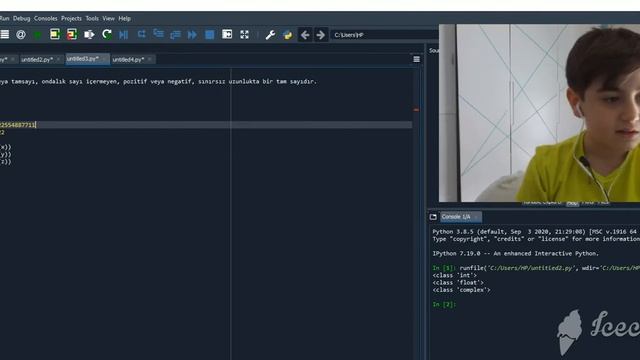This screenshot has width=640, height=360.
Task: Run the file with the green play icon
Action: click(x=38, y=35)
